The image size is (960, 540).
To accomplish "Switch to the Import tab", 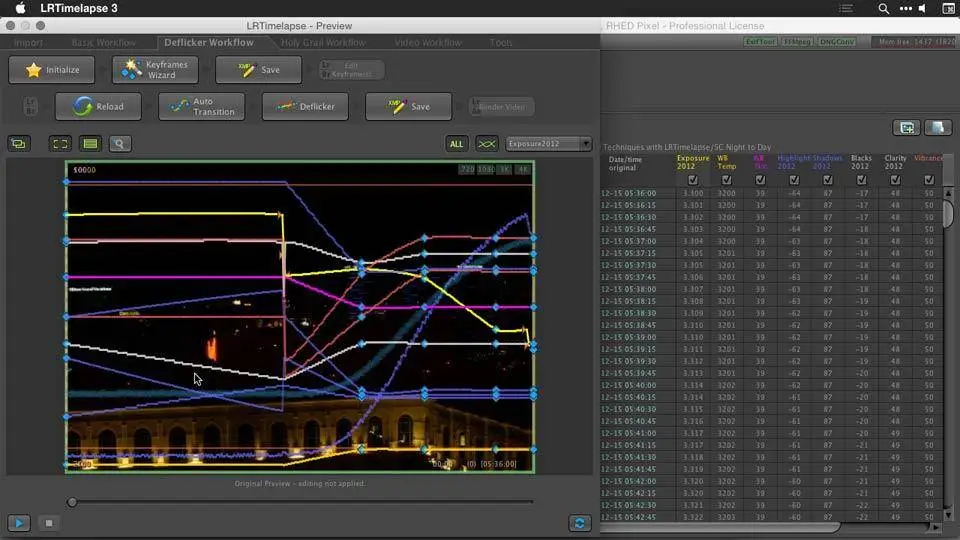I will click(28, 43).
